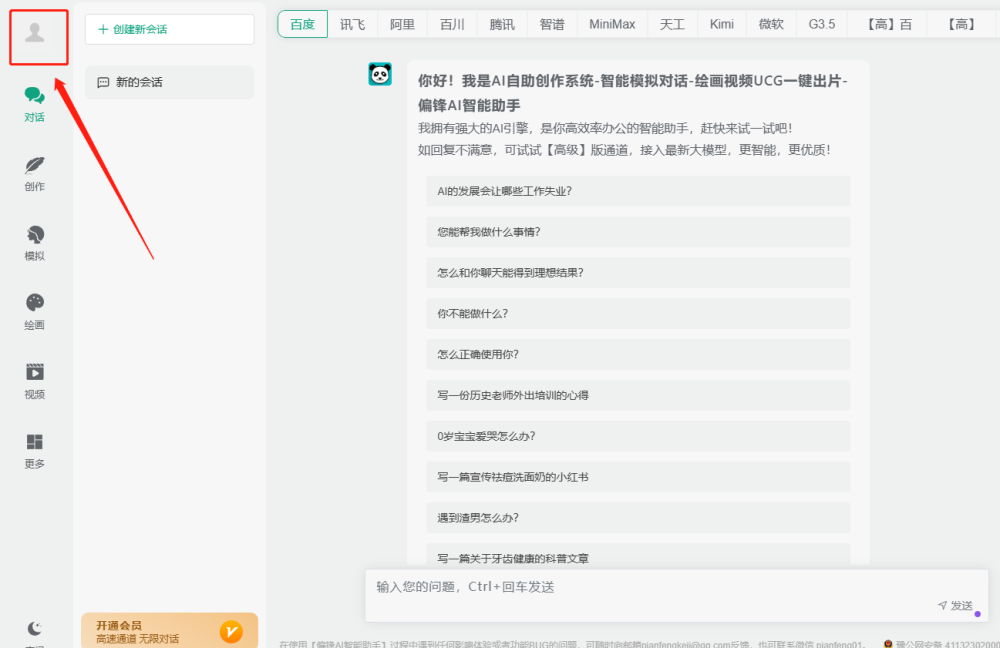Select the G3.5 model tab
The image size is (1000, 648).
822,24
